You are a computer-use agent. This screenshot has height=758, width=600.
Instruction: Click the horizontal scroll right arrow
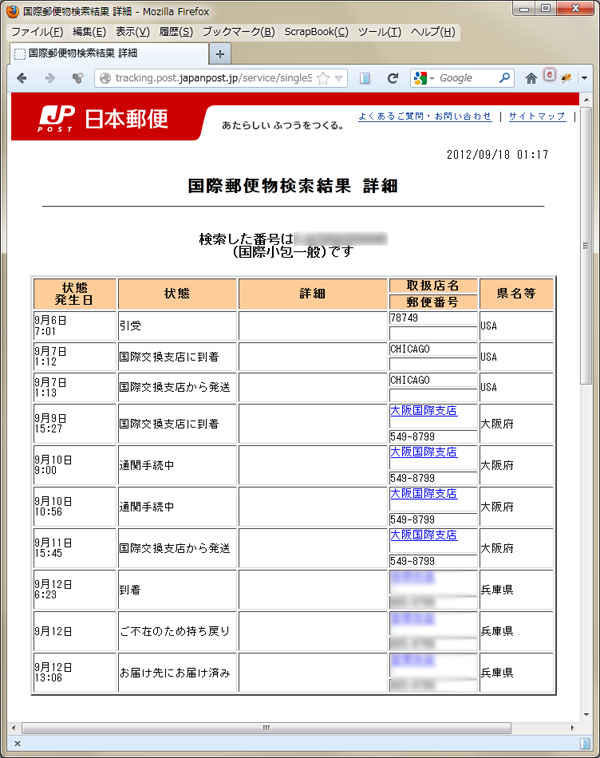click(x=572, y=728)
